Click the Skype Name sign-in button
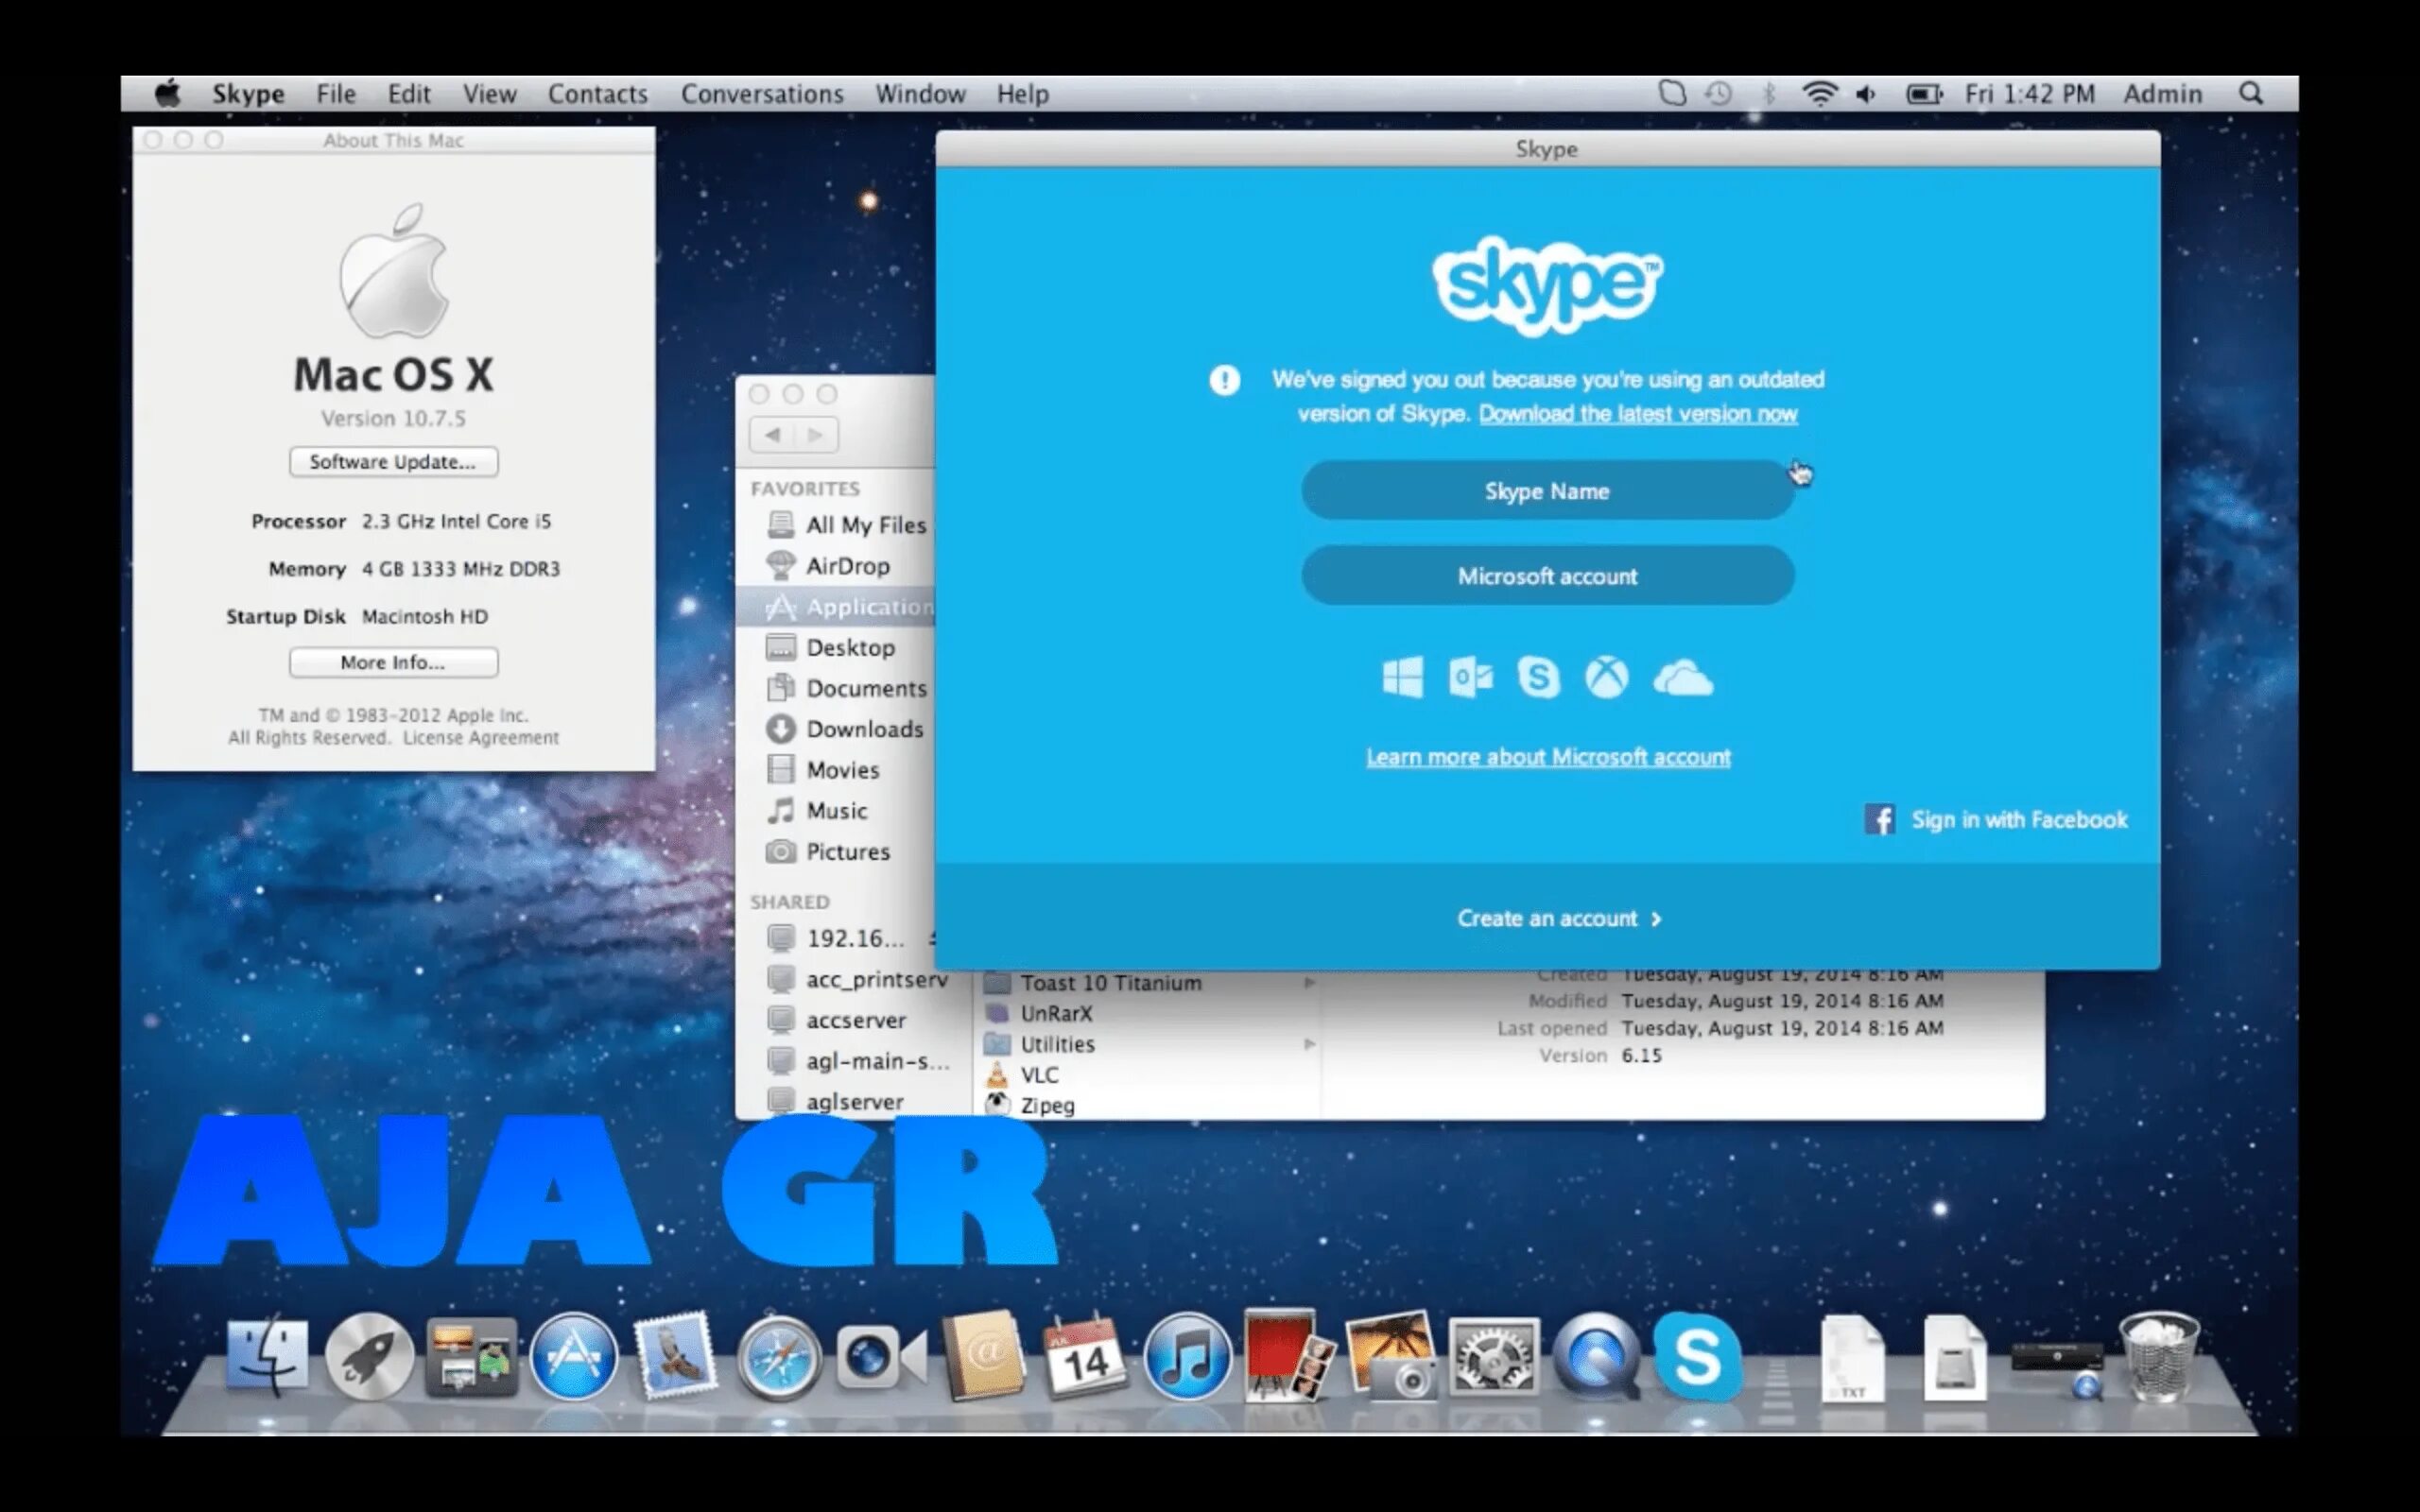 (1547, 491)
